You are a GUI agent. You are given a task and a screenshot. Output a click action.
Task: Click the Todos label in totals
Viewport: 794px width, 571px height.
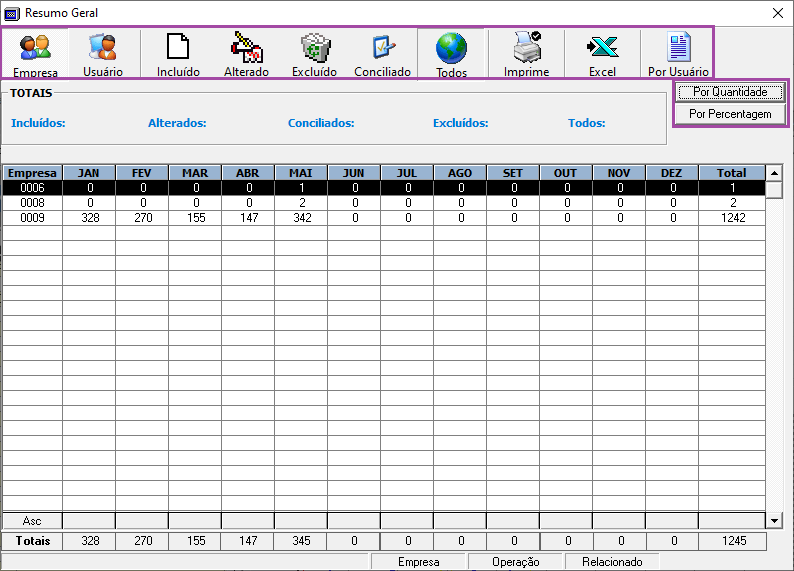586,123
